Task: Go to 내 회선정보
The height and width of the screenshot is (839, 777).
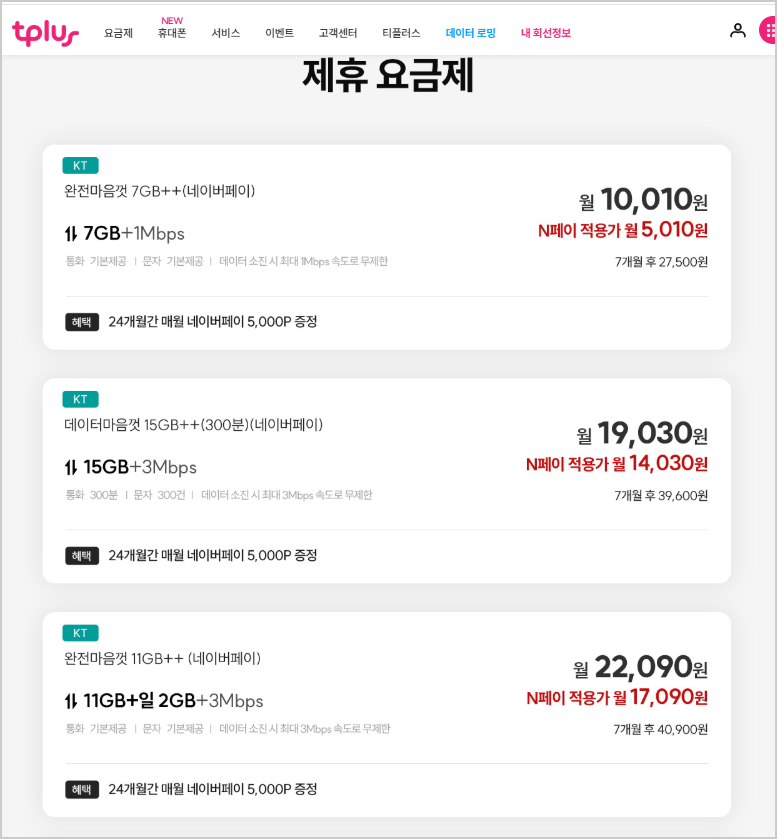Action: (x=546, y=33)
